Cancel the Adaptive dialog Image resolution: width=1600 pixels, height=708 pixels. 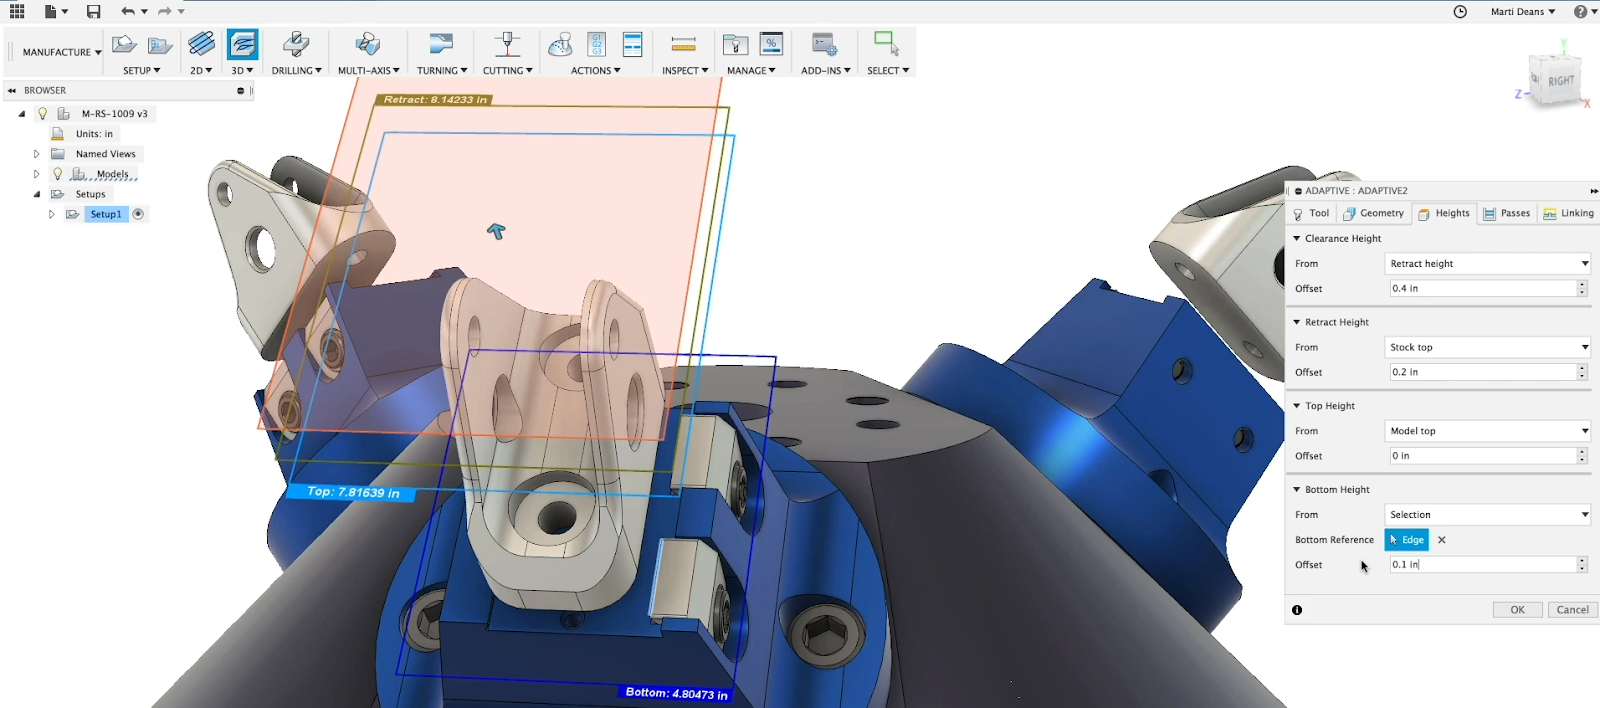pyautogui.click(x=1572, y=610)
